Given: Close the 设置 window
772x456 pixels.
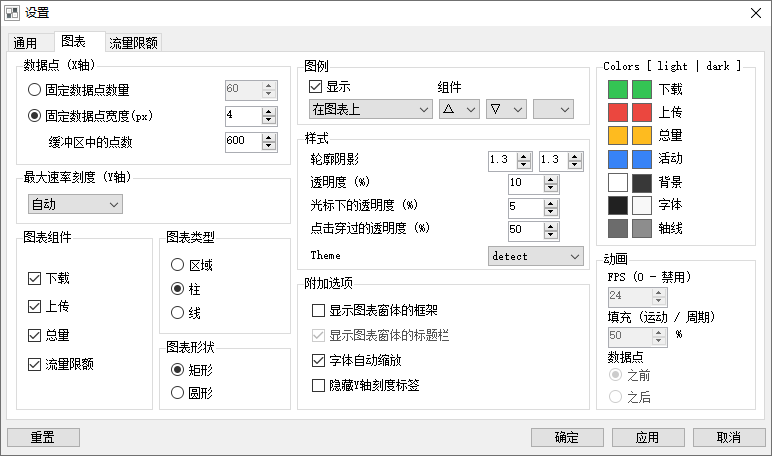Looking at the screenshot, I should 756,13.
